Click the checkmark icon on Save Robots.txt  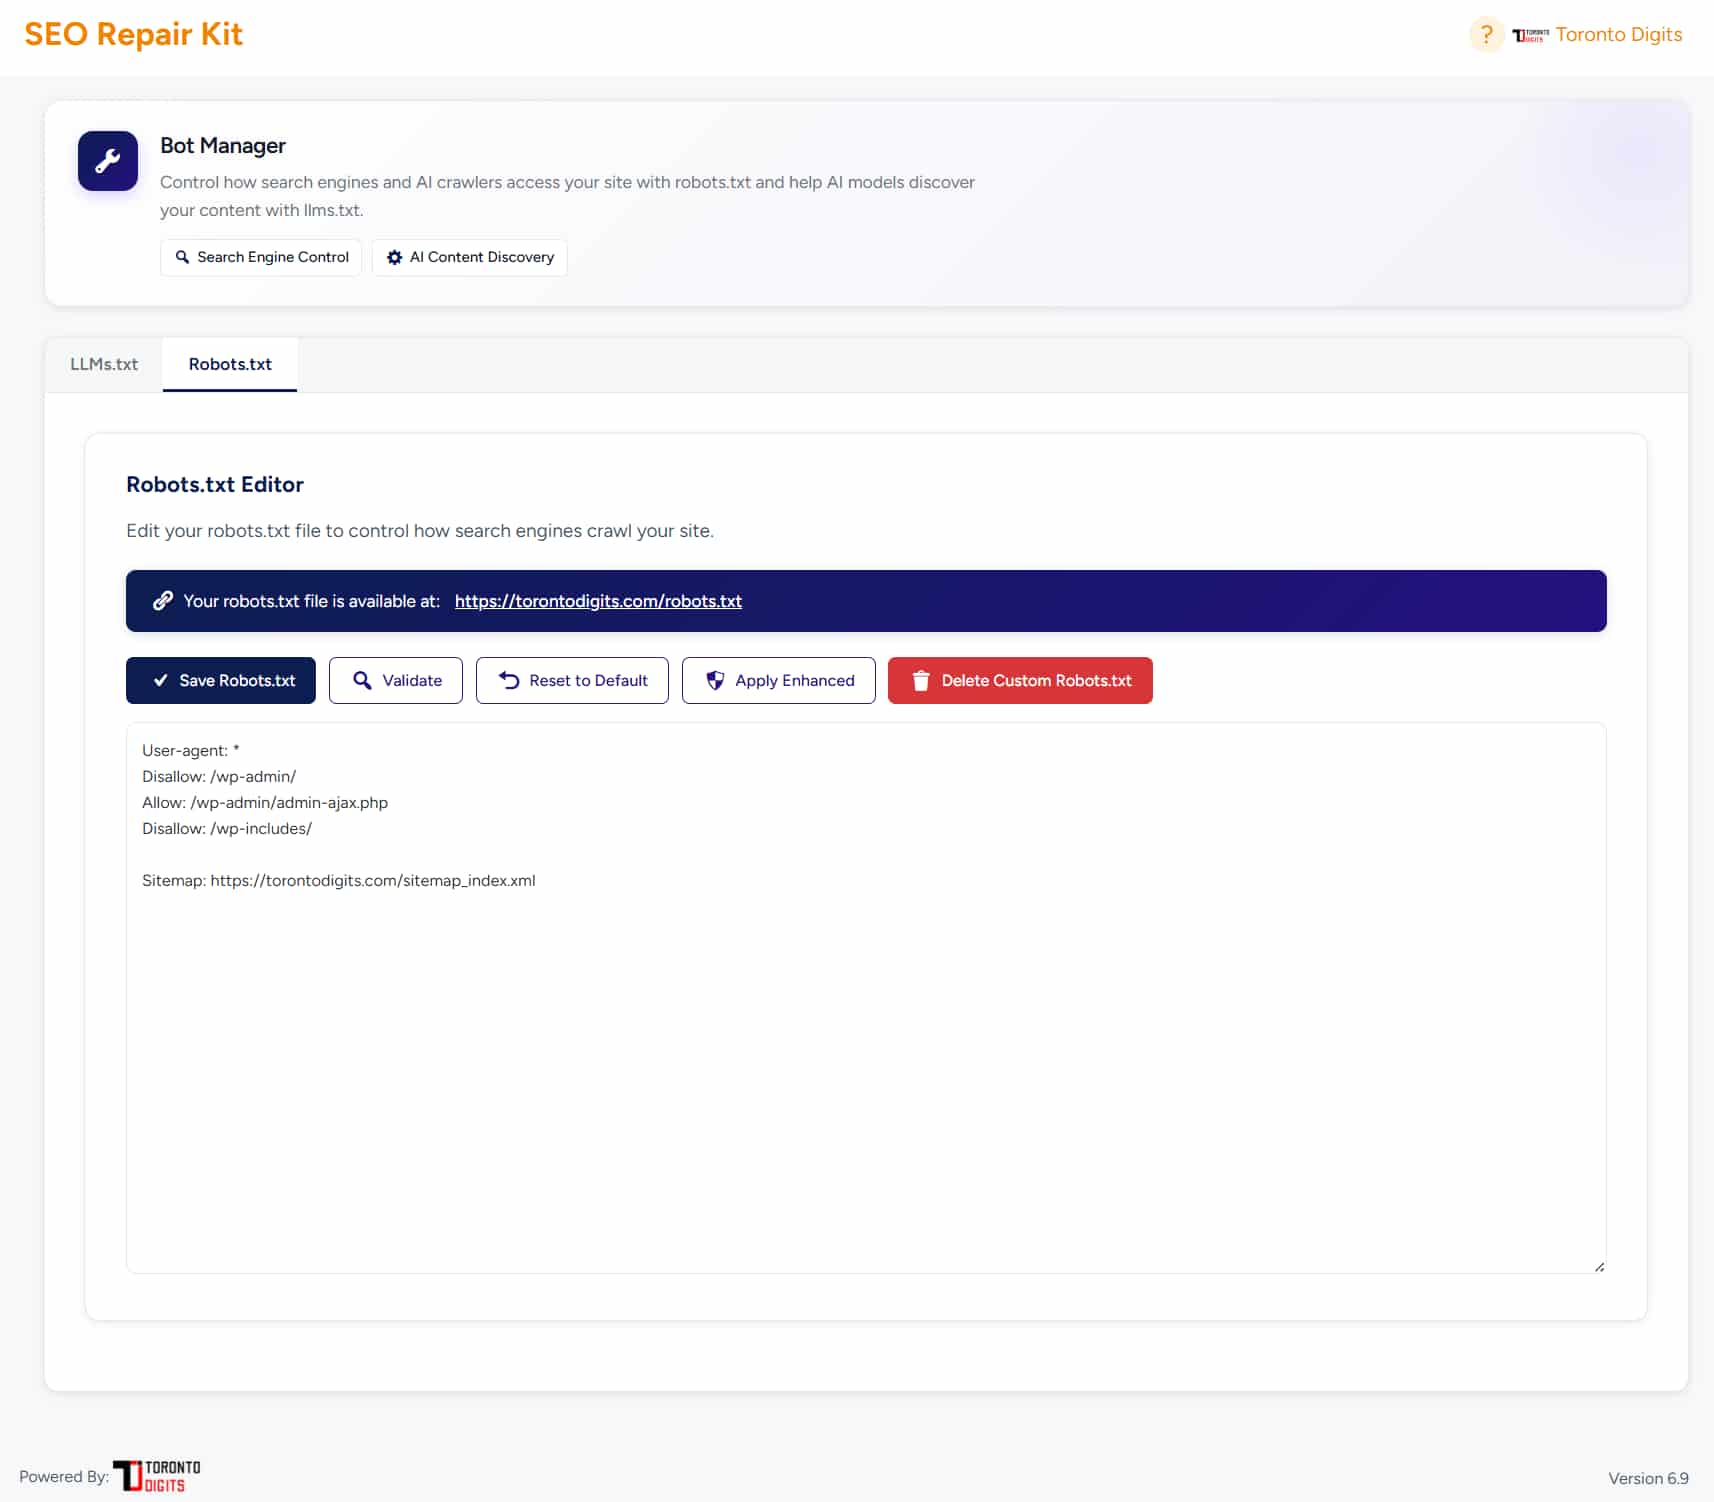click(160, 680)
